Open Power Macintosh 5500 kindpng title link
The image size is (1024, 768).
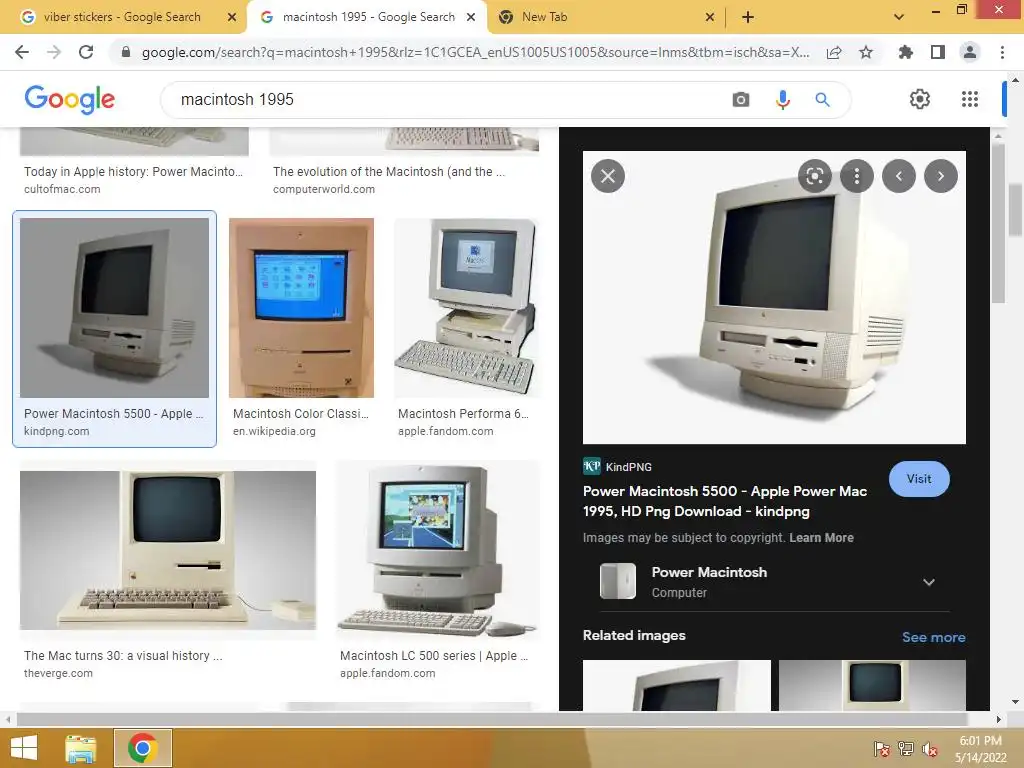pos(725,501)
